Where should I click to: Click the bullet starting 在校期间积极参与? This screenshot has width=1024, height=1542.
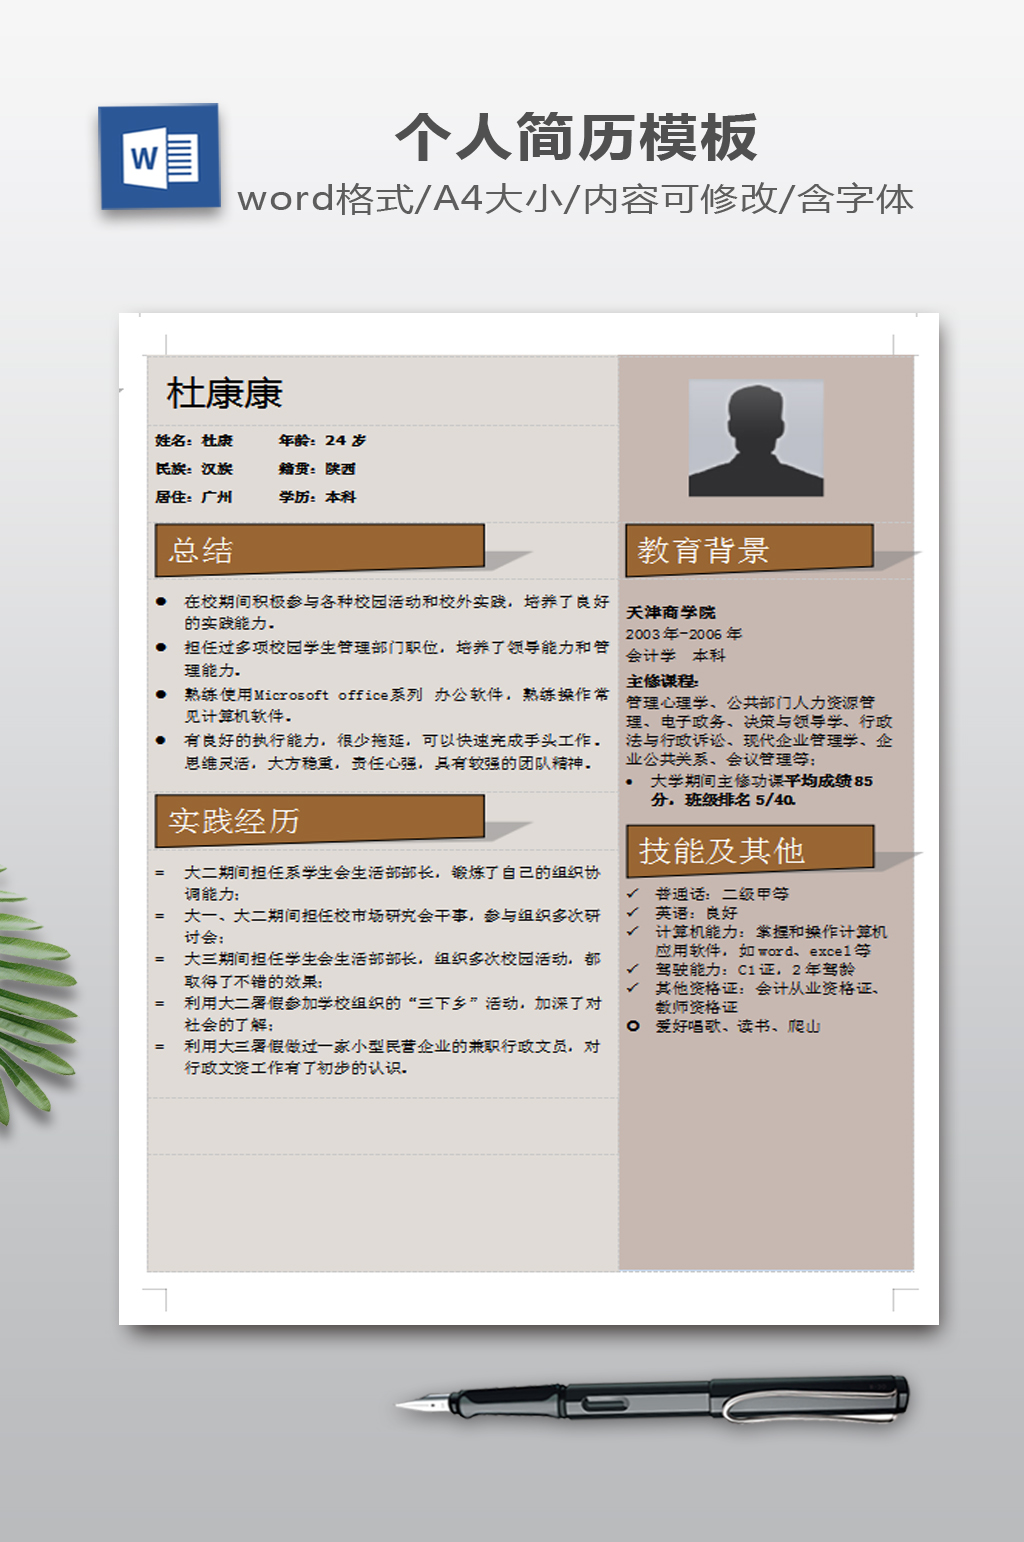pyautogui.click(x=396, y=612)
